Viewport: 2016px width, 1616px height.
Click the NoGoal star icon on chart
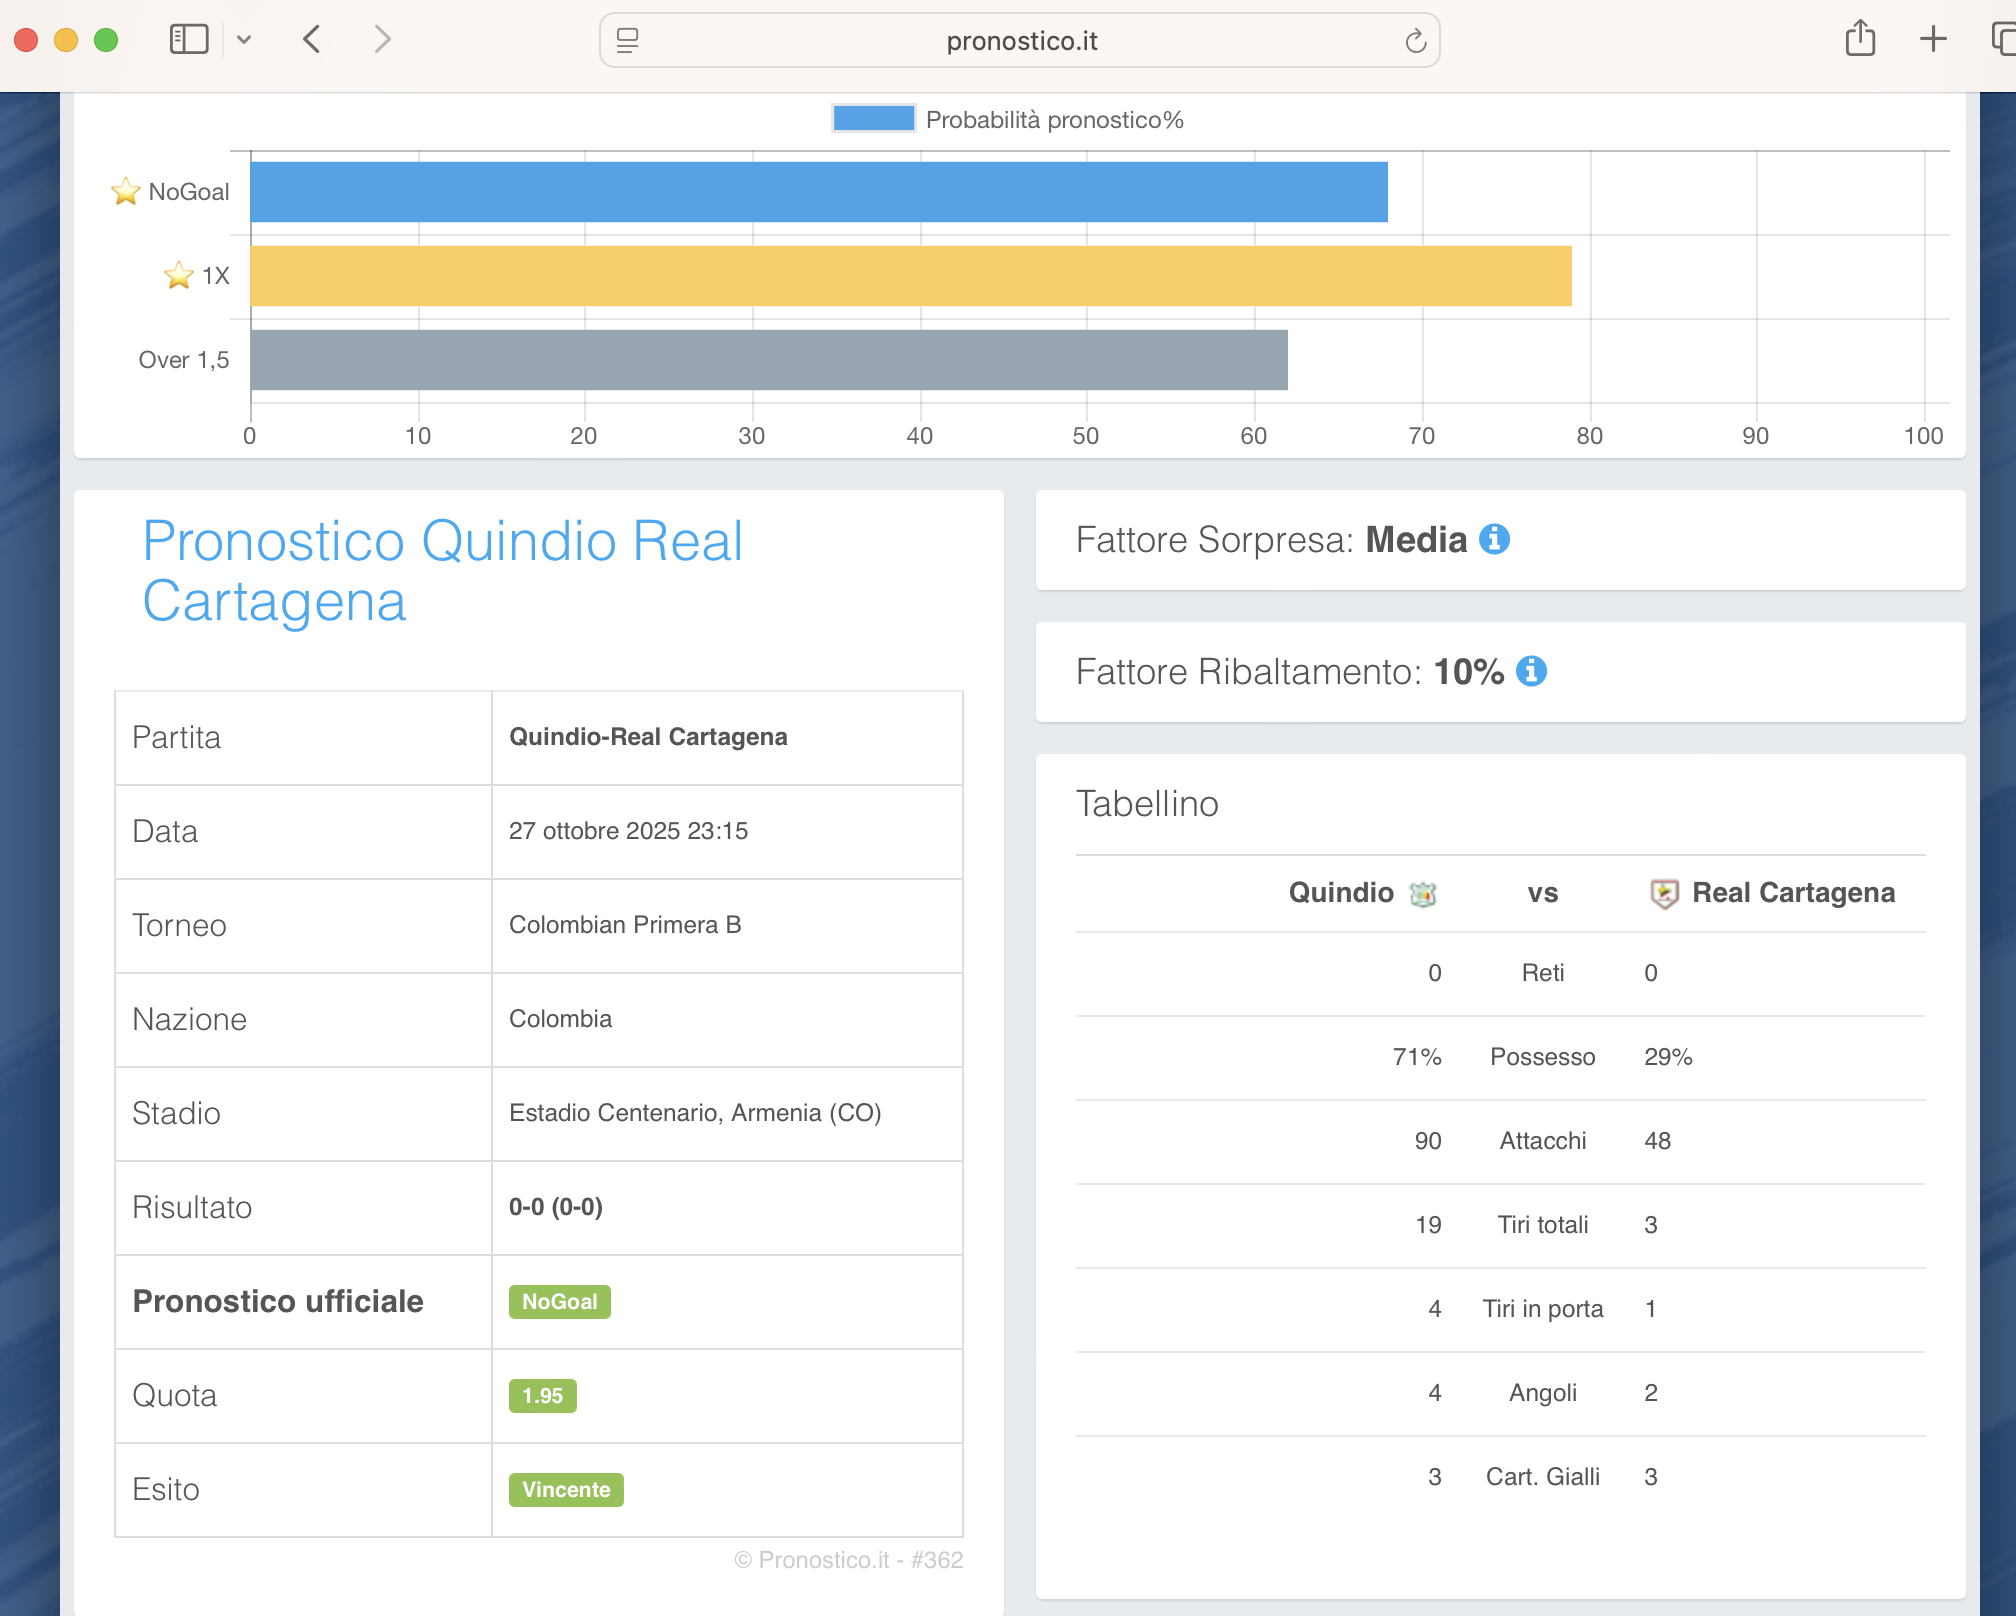click(x=126, y=191)
